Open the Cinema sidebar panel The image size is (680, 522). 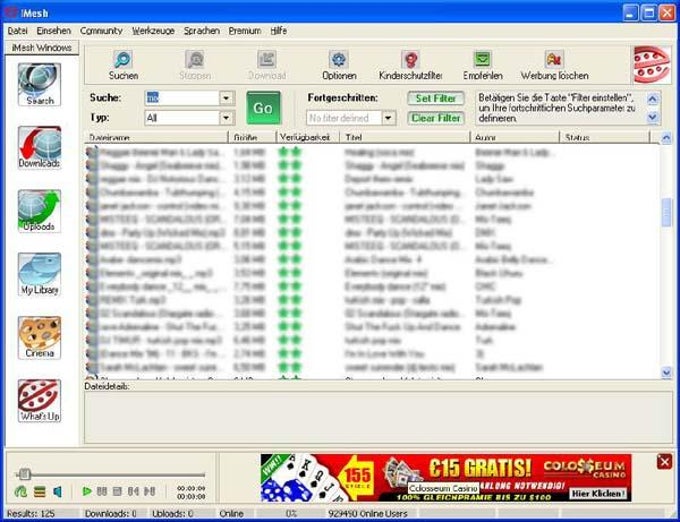tap(39, 337)
